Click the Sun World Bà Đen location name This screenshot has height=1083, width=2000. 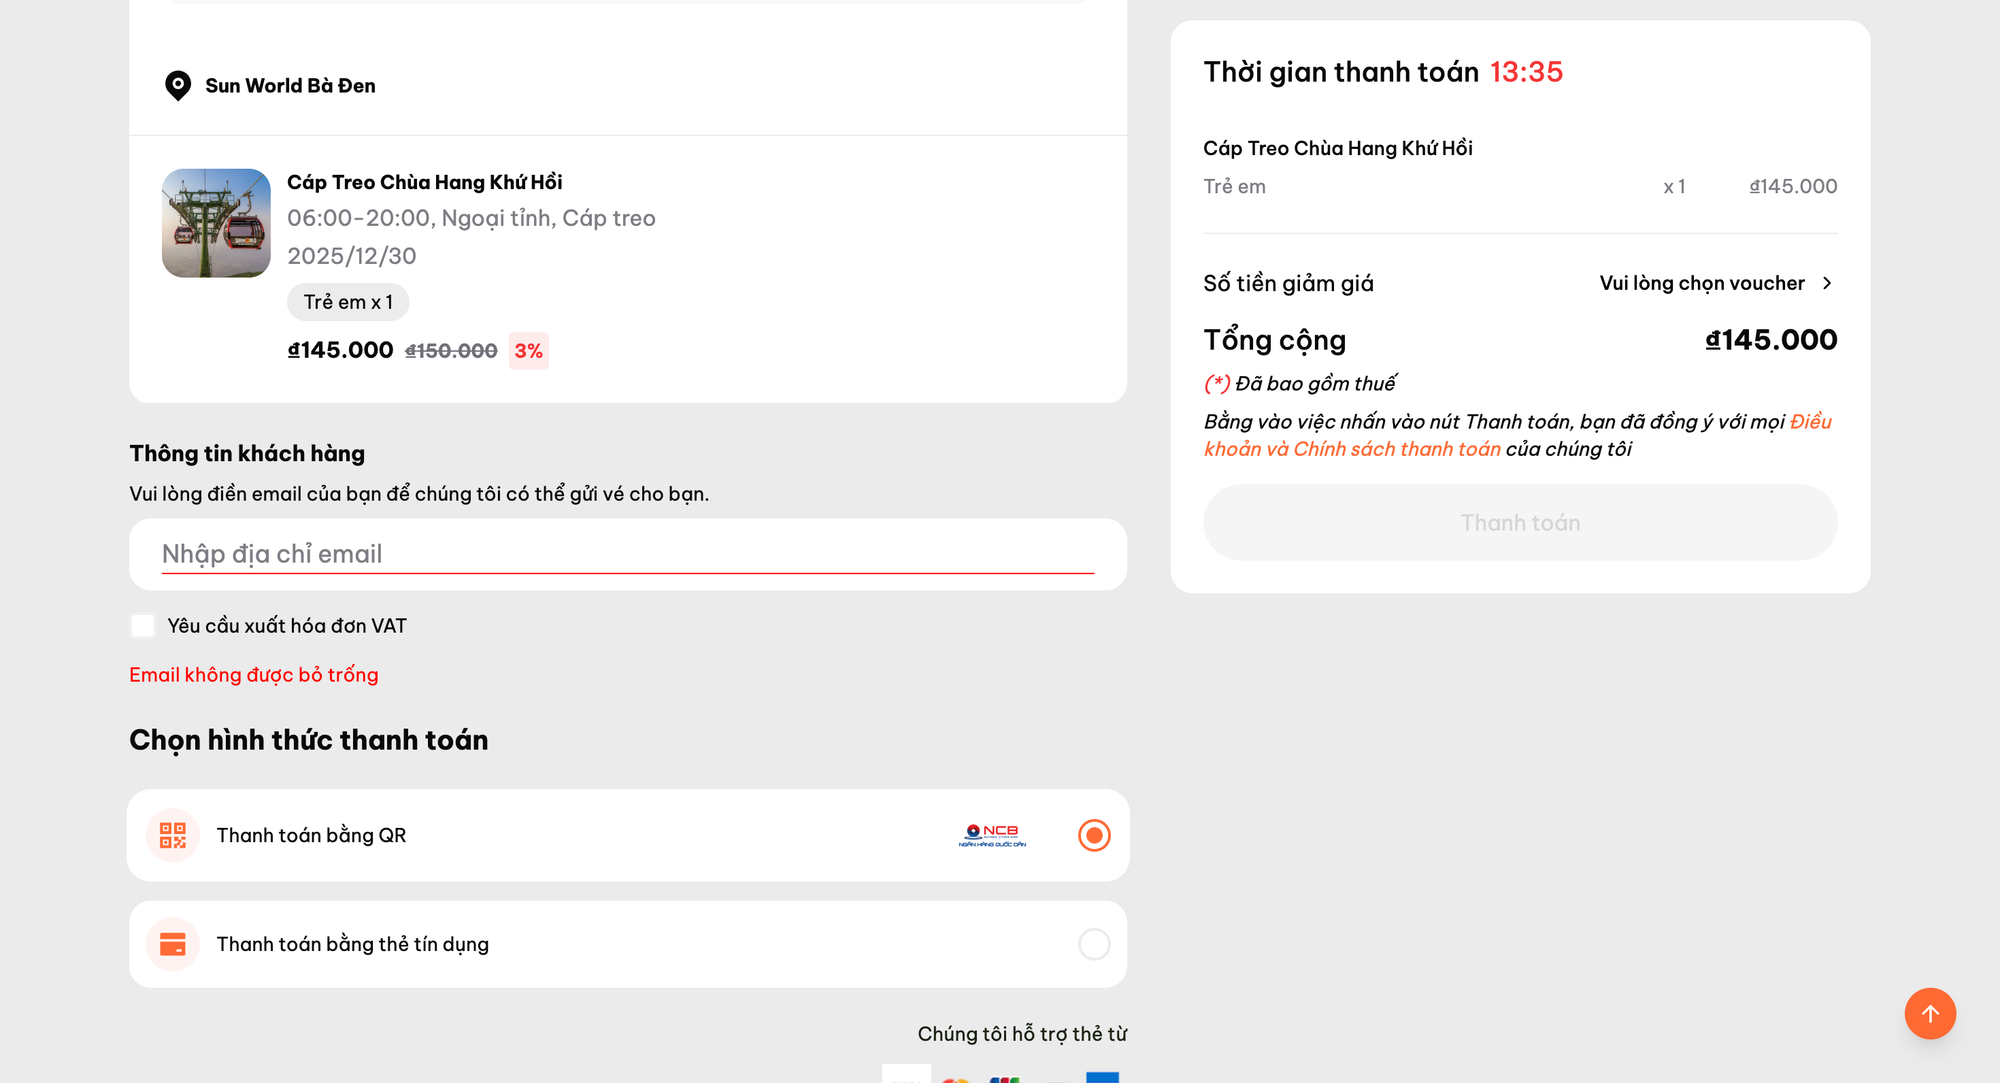[x=290, y=86]
